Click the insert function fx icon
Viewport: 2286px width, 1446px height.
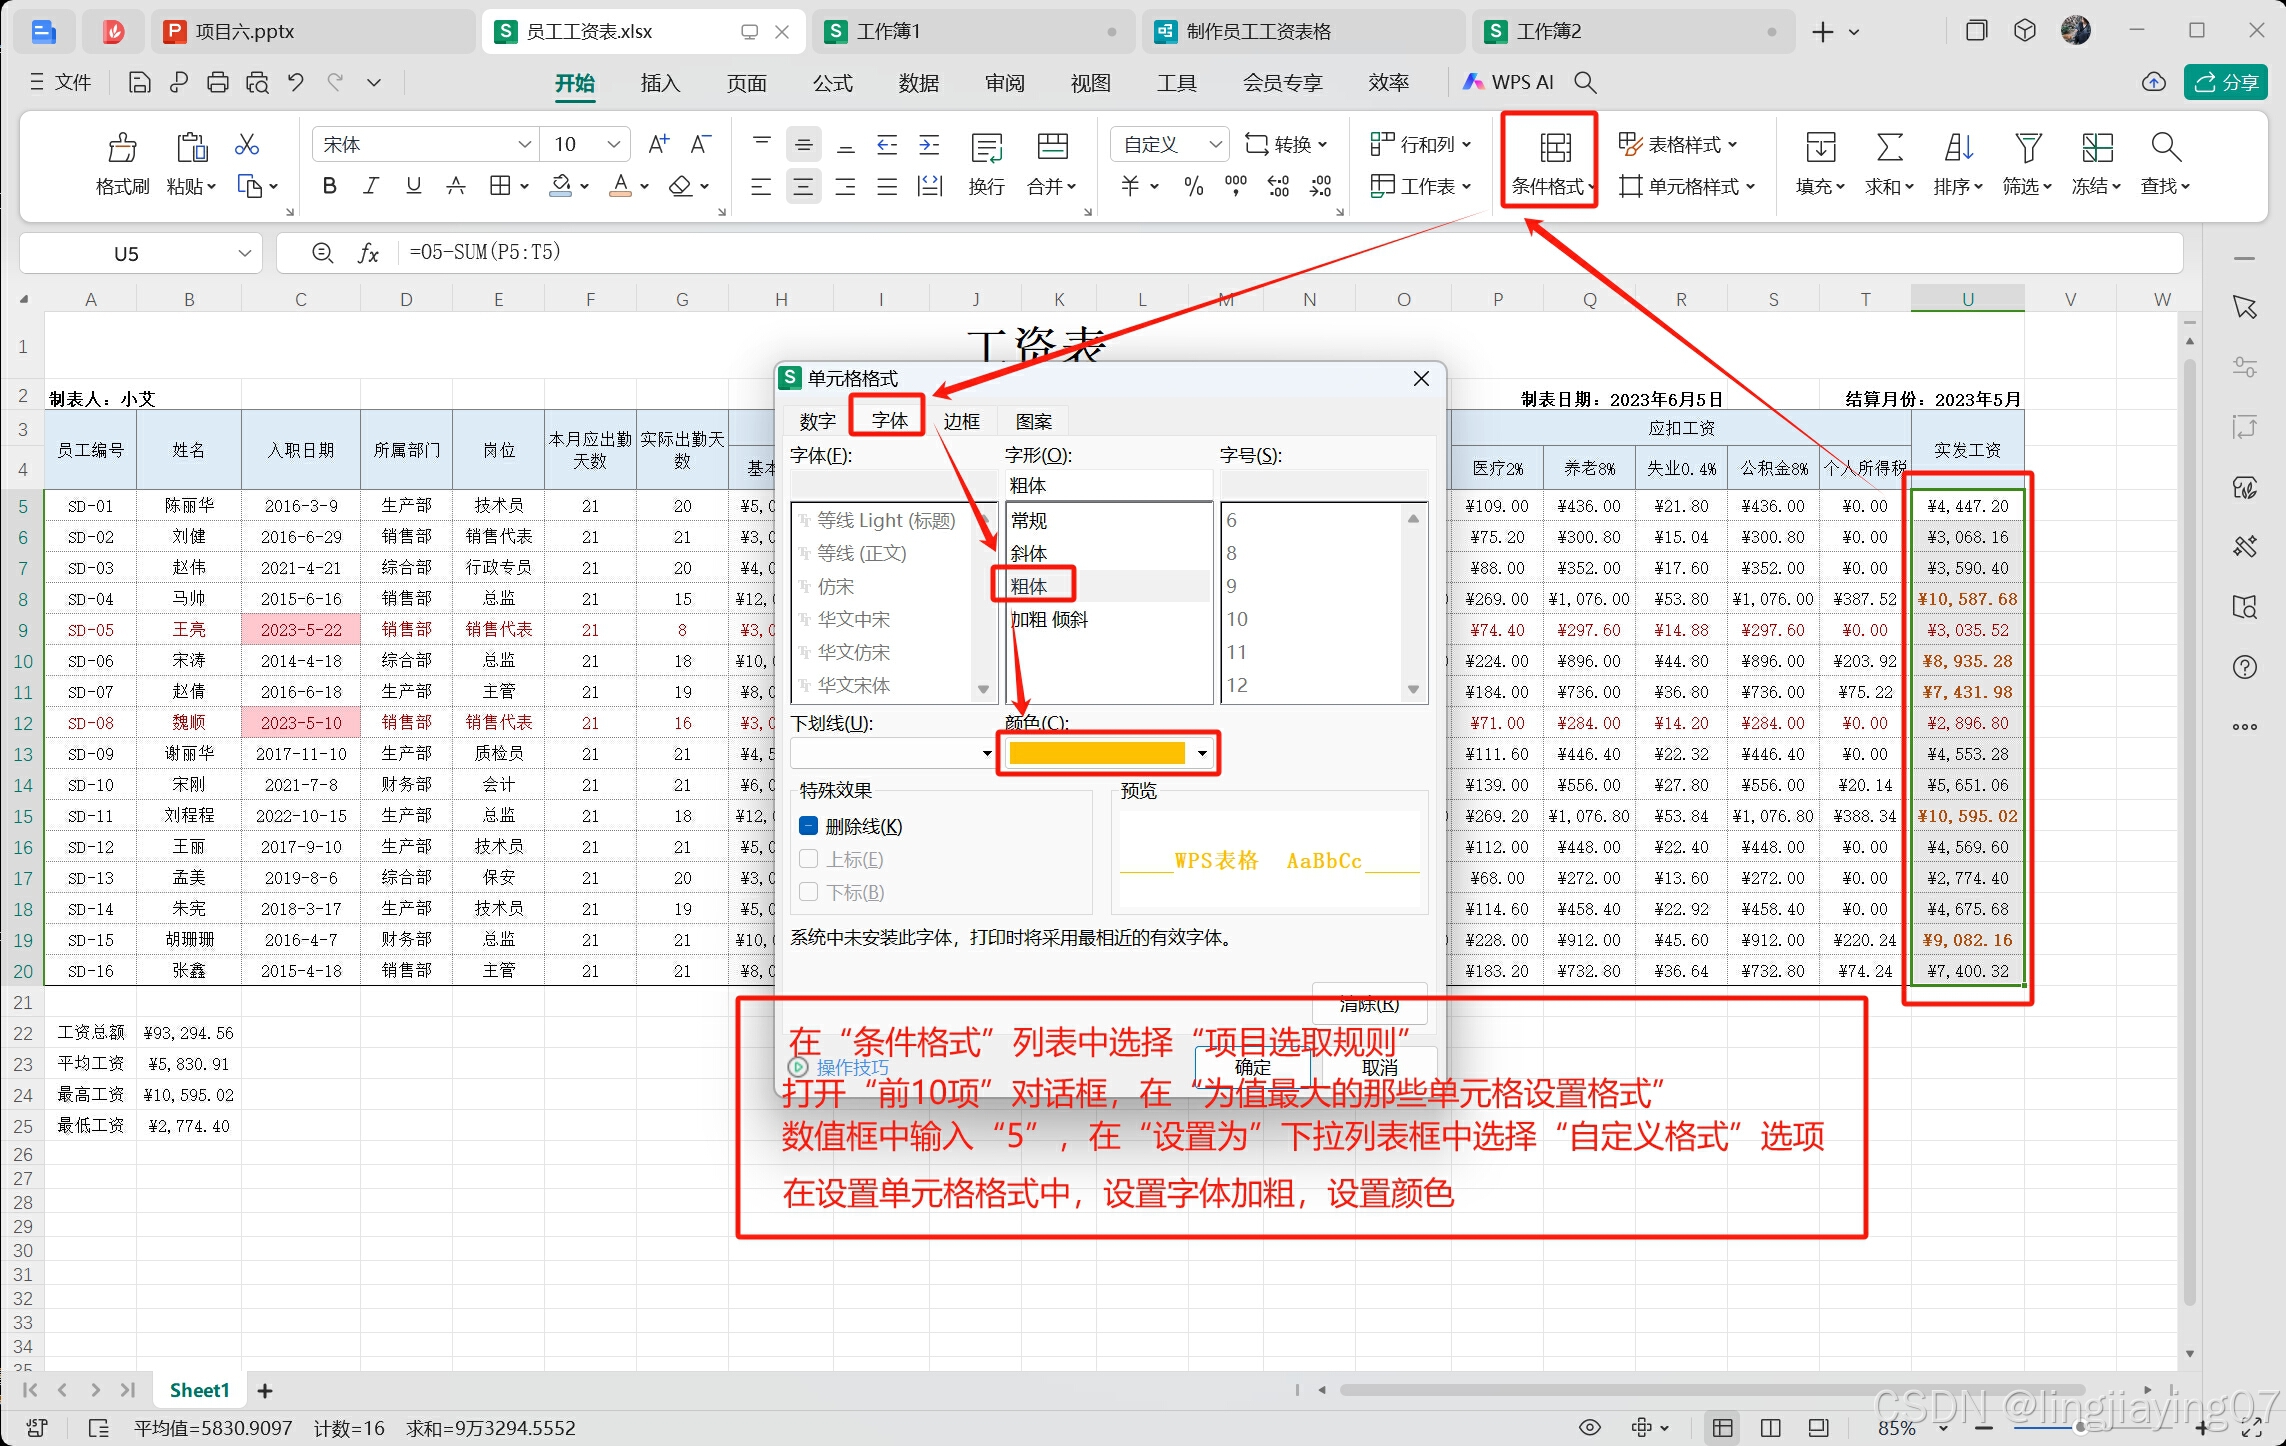click(x=368, y=253)
